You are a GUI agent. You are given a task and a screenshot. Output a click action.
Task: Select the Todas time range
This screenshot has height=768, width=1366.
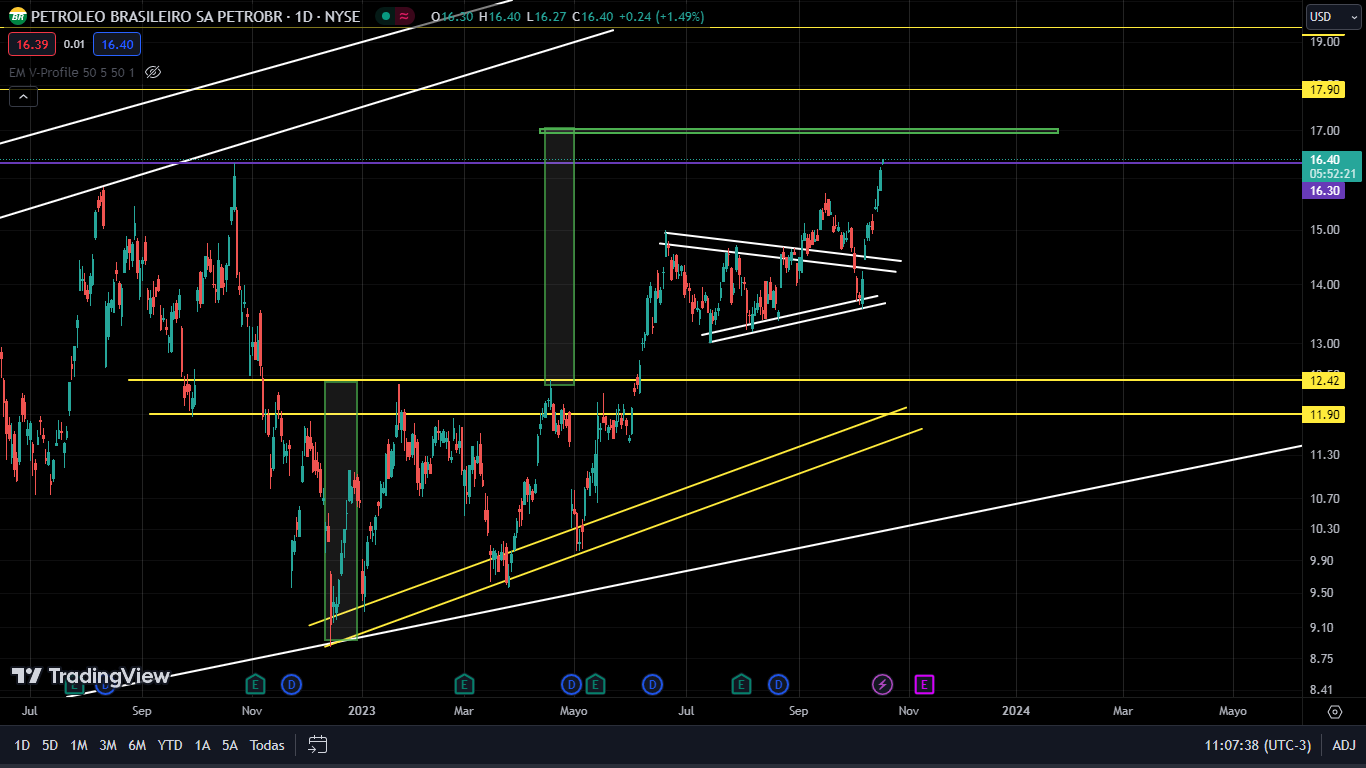[267, 745]
